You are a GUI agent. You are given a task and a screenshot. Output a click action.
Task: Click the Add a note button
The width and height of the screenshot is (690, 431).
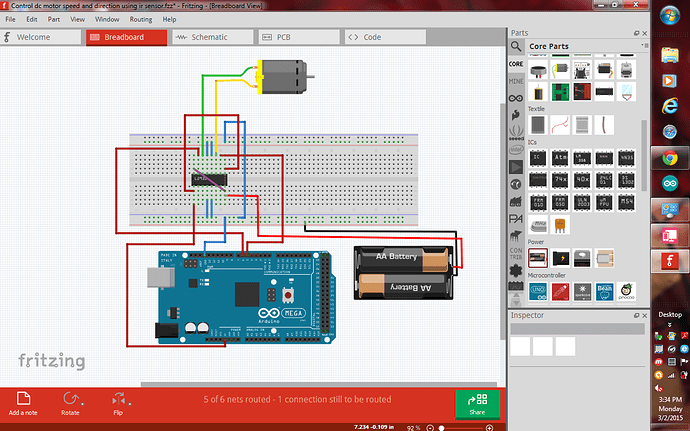23,403
